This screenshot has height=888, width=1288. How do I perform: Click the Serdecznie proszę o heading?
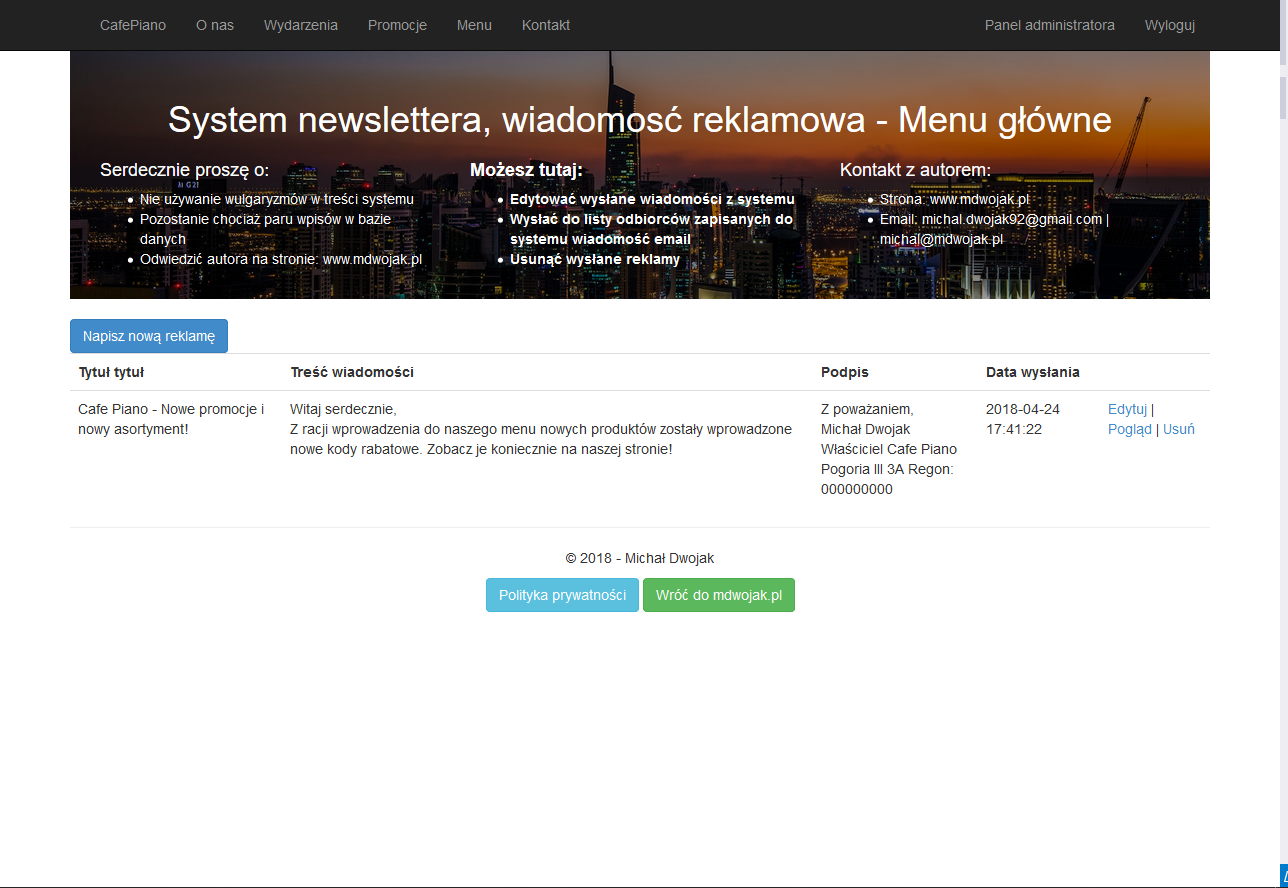pyautogui.click(x=185, y=170)
